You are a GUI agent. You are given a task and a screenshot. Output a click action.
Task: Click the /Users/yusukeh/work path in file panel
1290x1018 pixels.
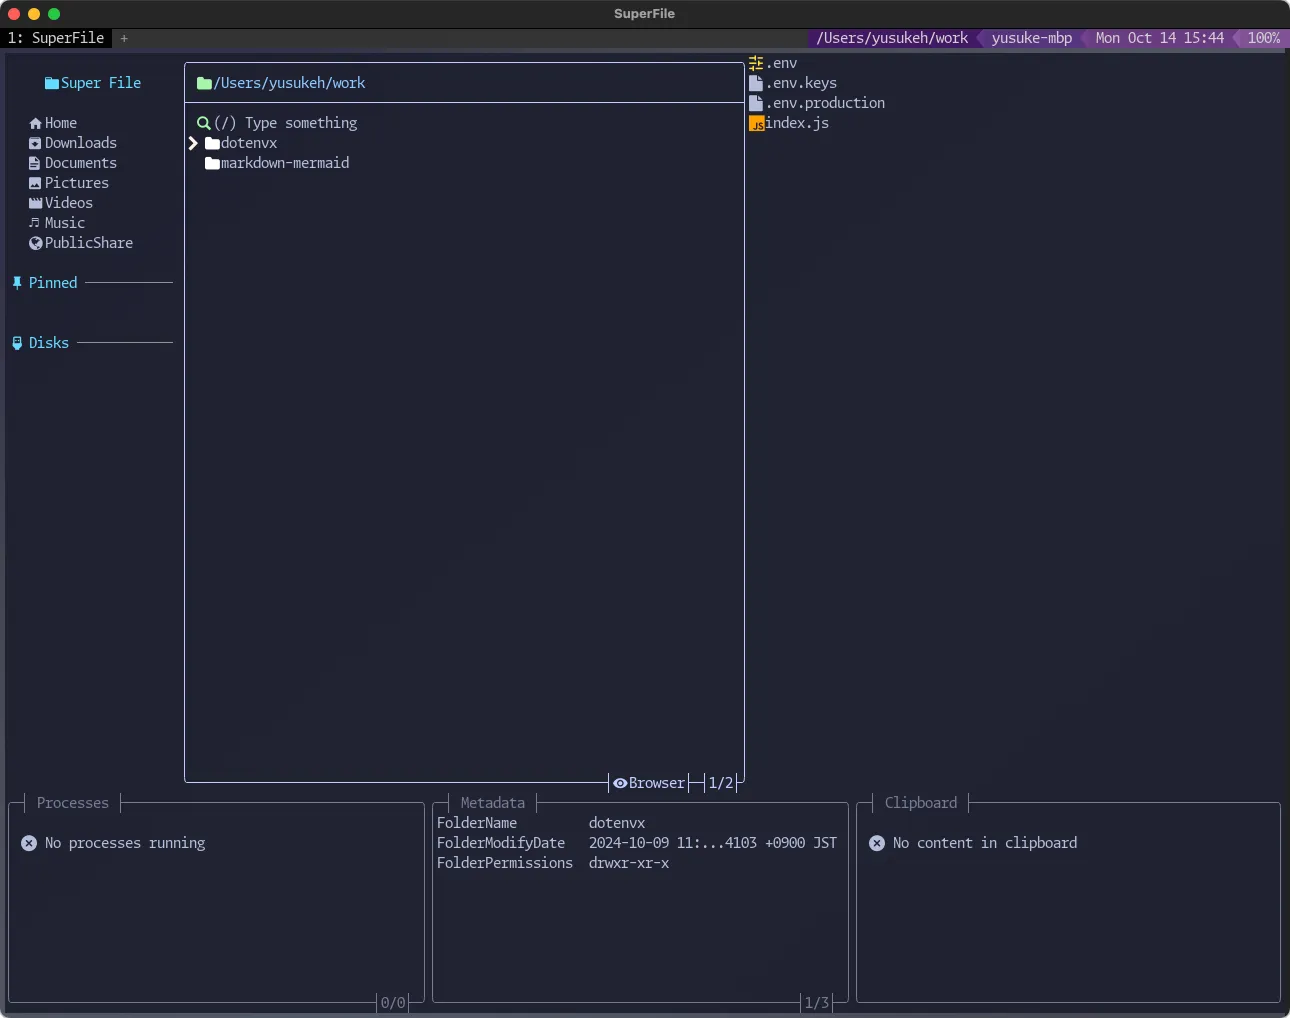[x=289, y=83]
